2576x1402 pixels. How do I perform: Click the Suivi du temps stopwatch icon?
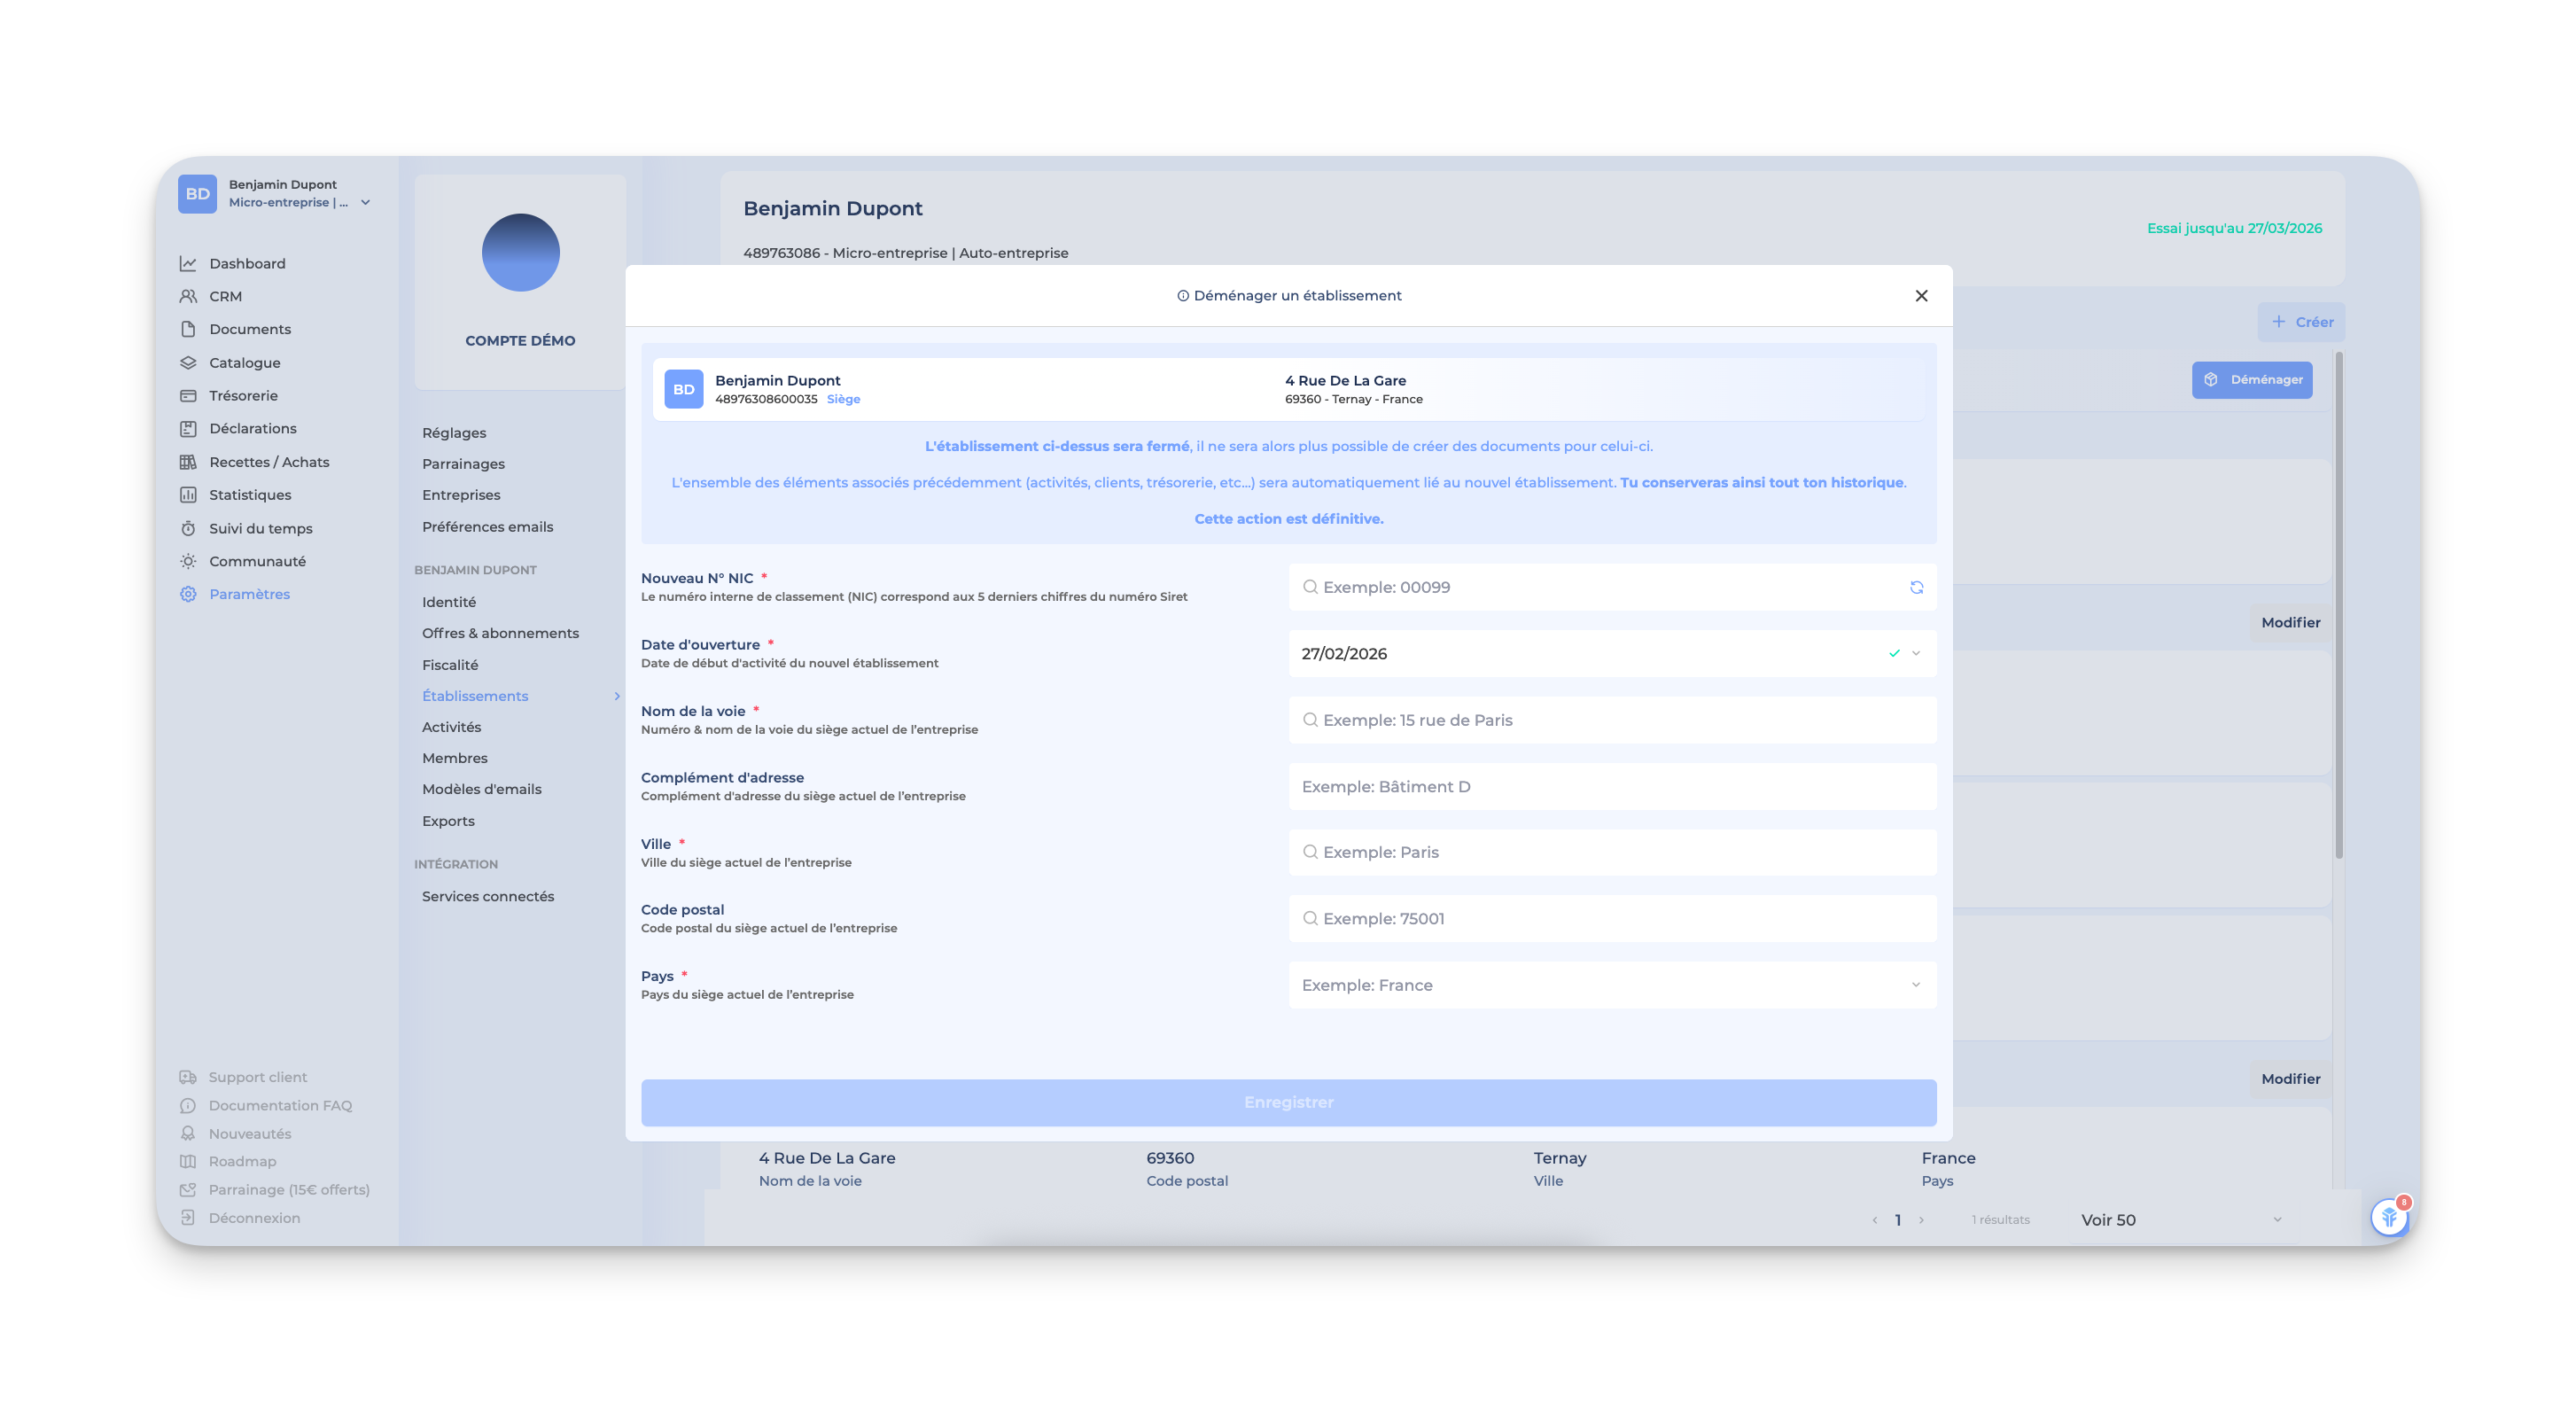point(188,528)
